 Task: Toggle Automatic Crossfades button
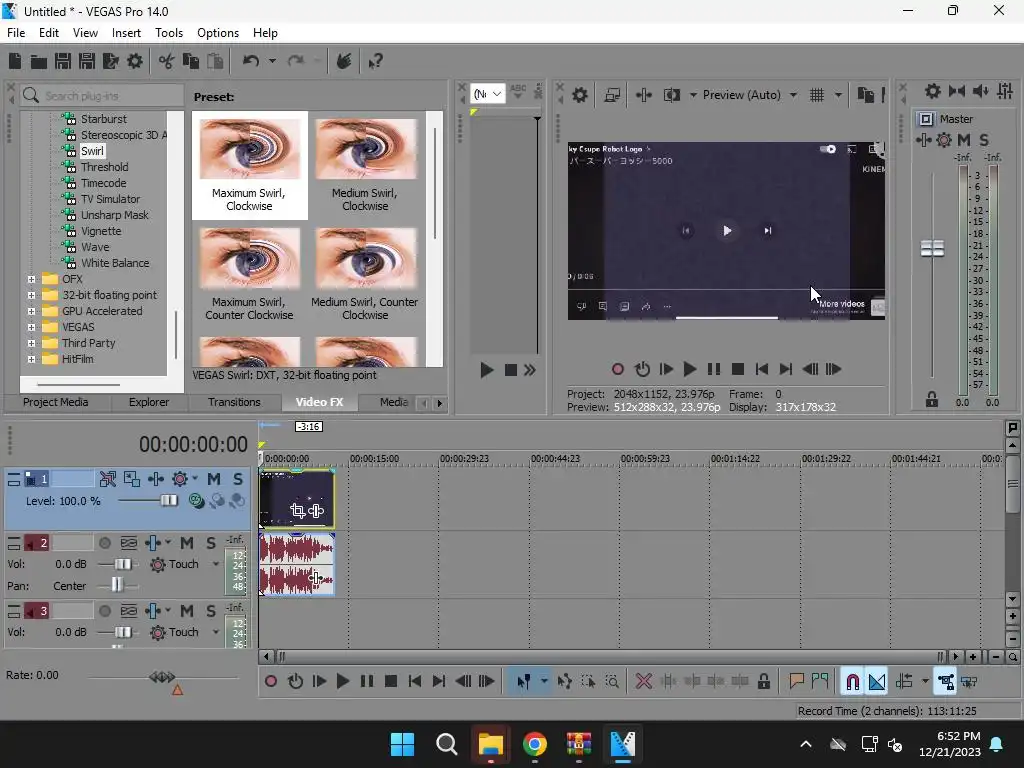click(877, 682)
